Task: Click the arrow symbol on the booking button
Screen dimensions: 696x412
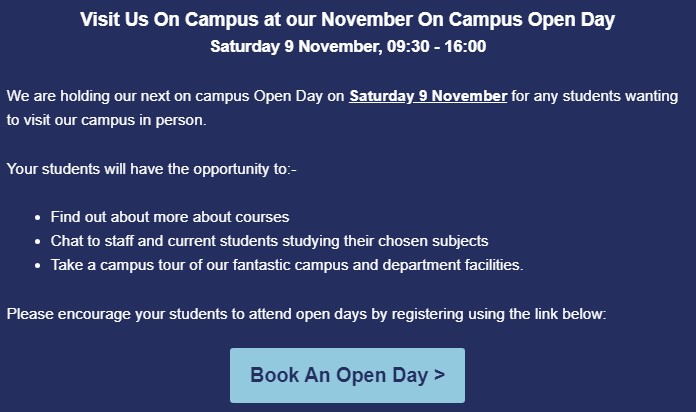Action: (439, 375)
